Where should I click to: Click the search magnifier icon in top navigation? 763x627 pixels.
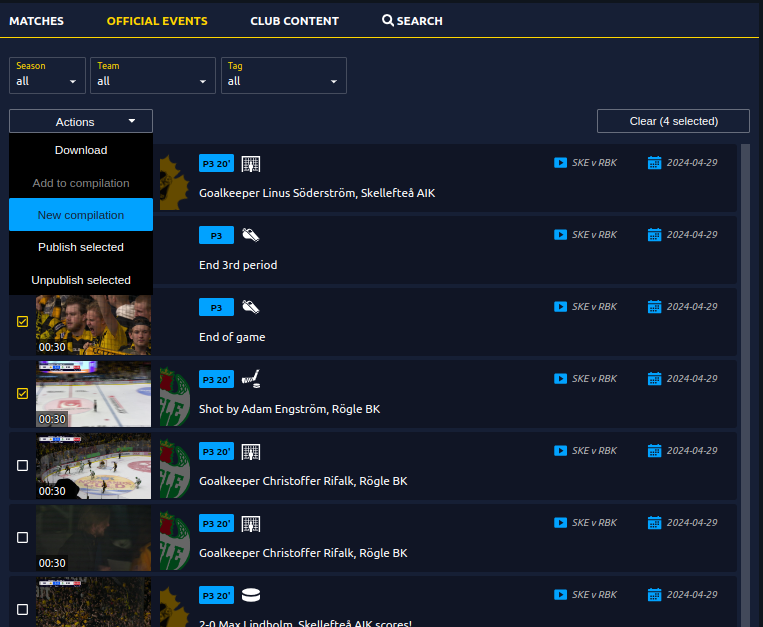click(x=388, y=20)
